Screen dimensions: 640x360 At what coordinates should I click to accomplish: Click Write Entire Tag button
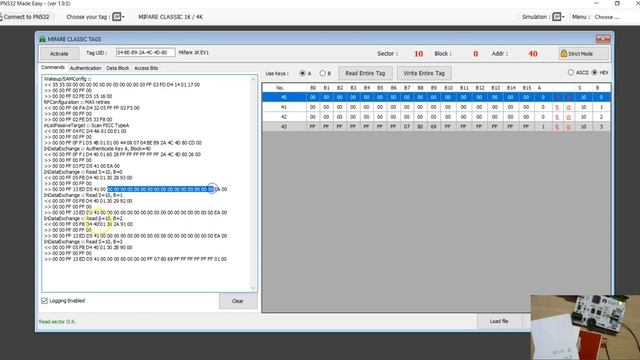click(x=424, y=73)
